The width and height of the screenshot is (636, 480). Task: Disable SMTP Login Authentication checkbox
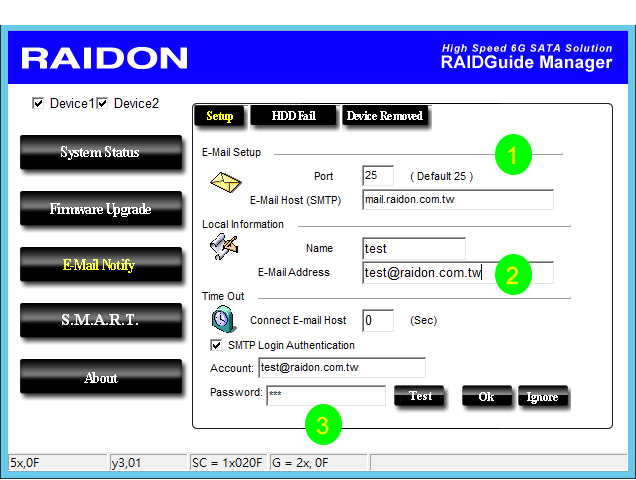coord(217,345)
